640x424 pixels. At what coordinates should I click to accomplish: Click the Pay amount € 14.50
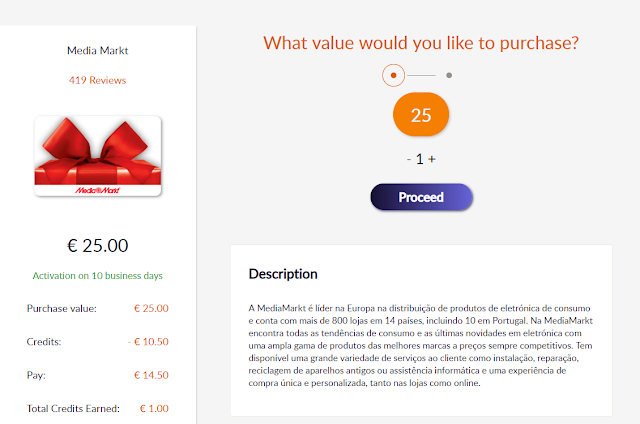[151, 375]
